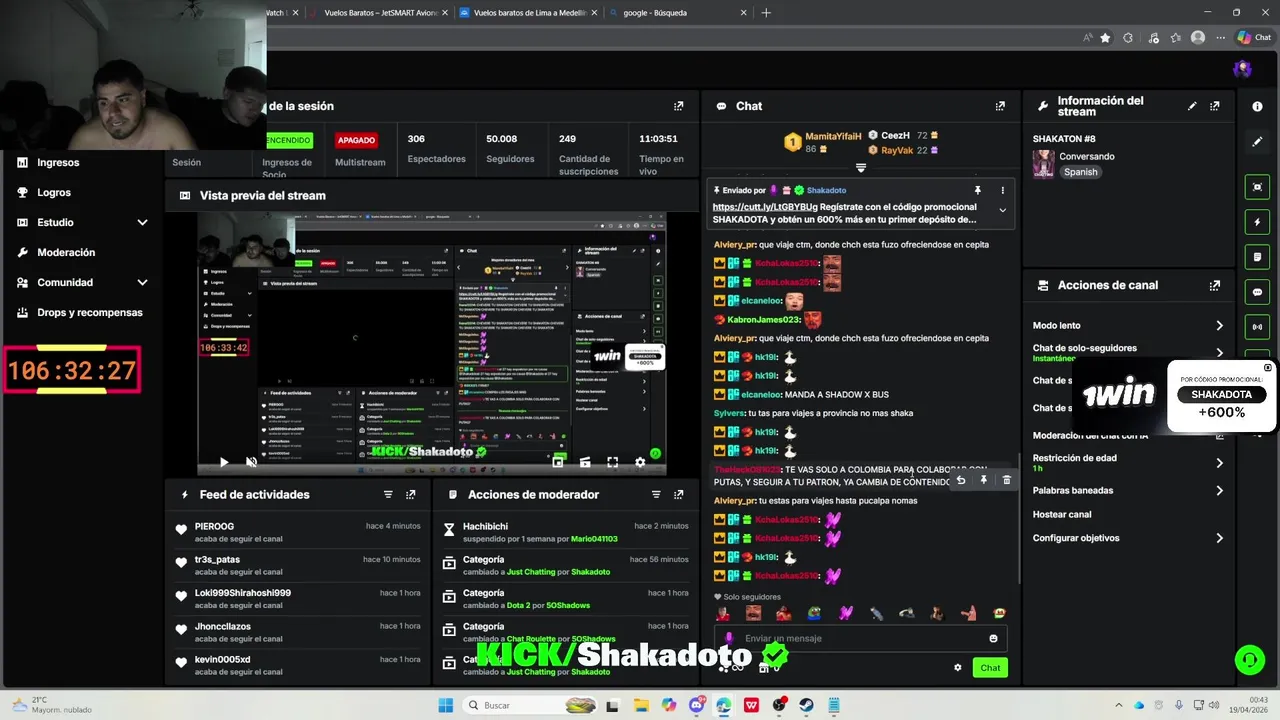1280x720 pixels.
Task: Collapse the chat leaderboard arrow
Action: tap(860, 168)
